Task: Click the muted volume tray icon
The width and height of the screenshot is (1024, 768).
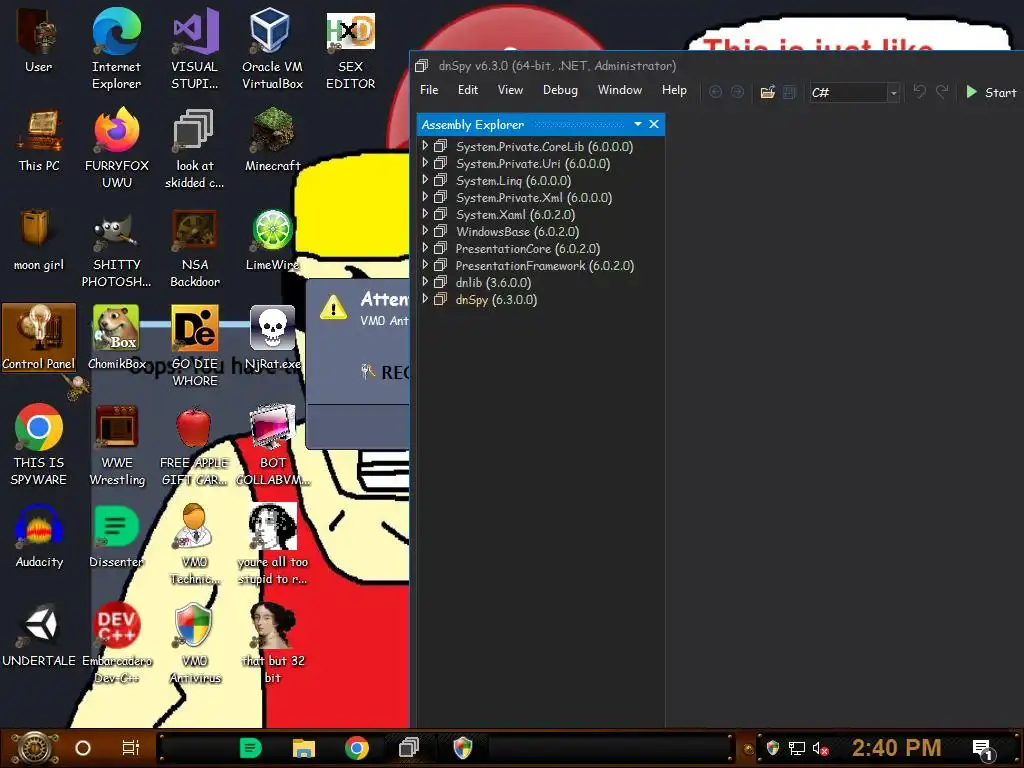Action: [820, 748]
